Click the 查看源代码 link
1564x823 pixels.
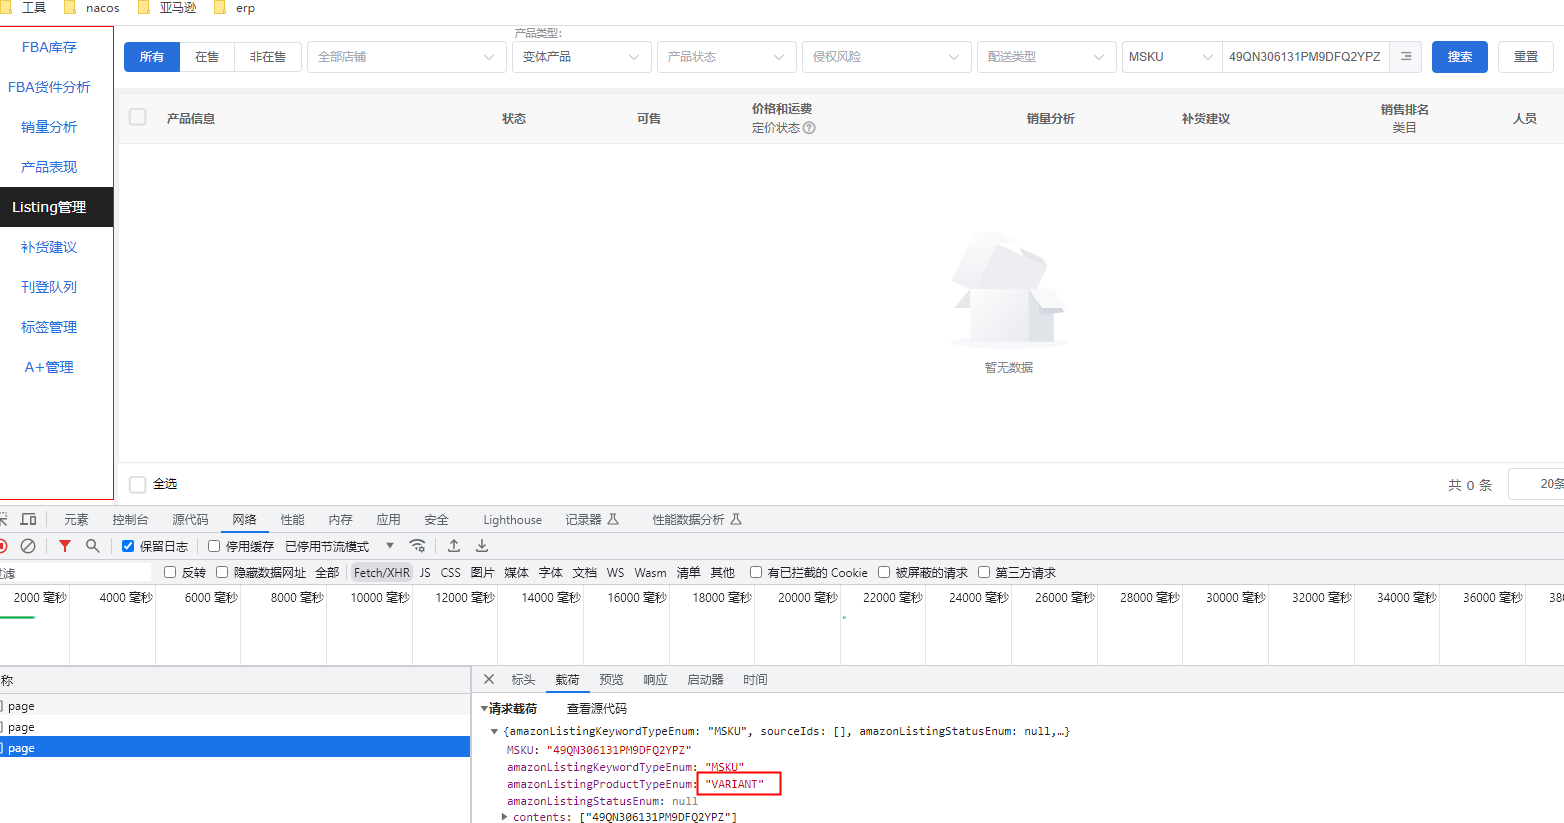(597, 708)
